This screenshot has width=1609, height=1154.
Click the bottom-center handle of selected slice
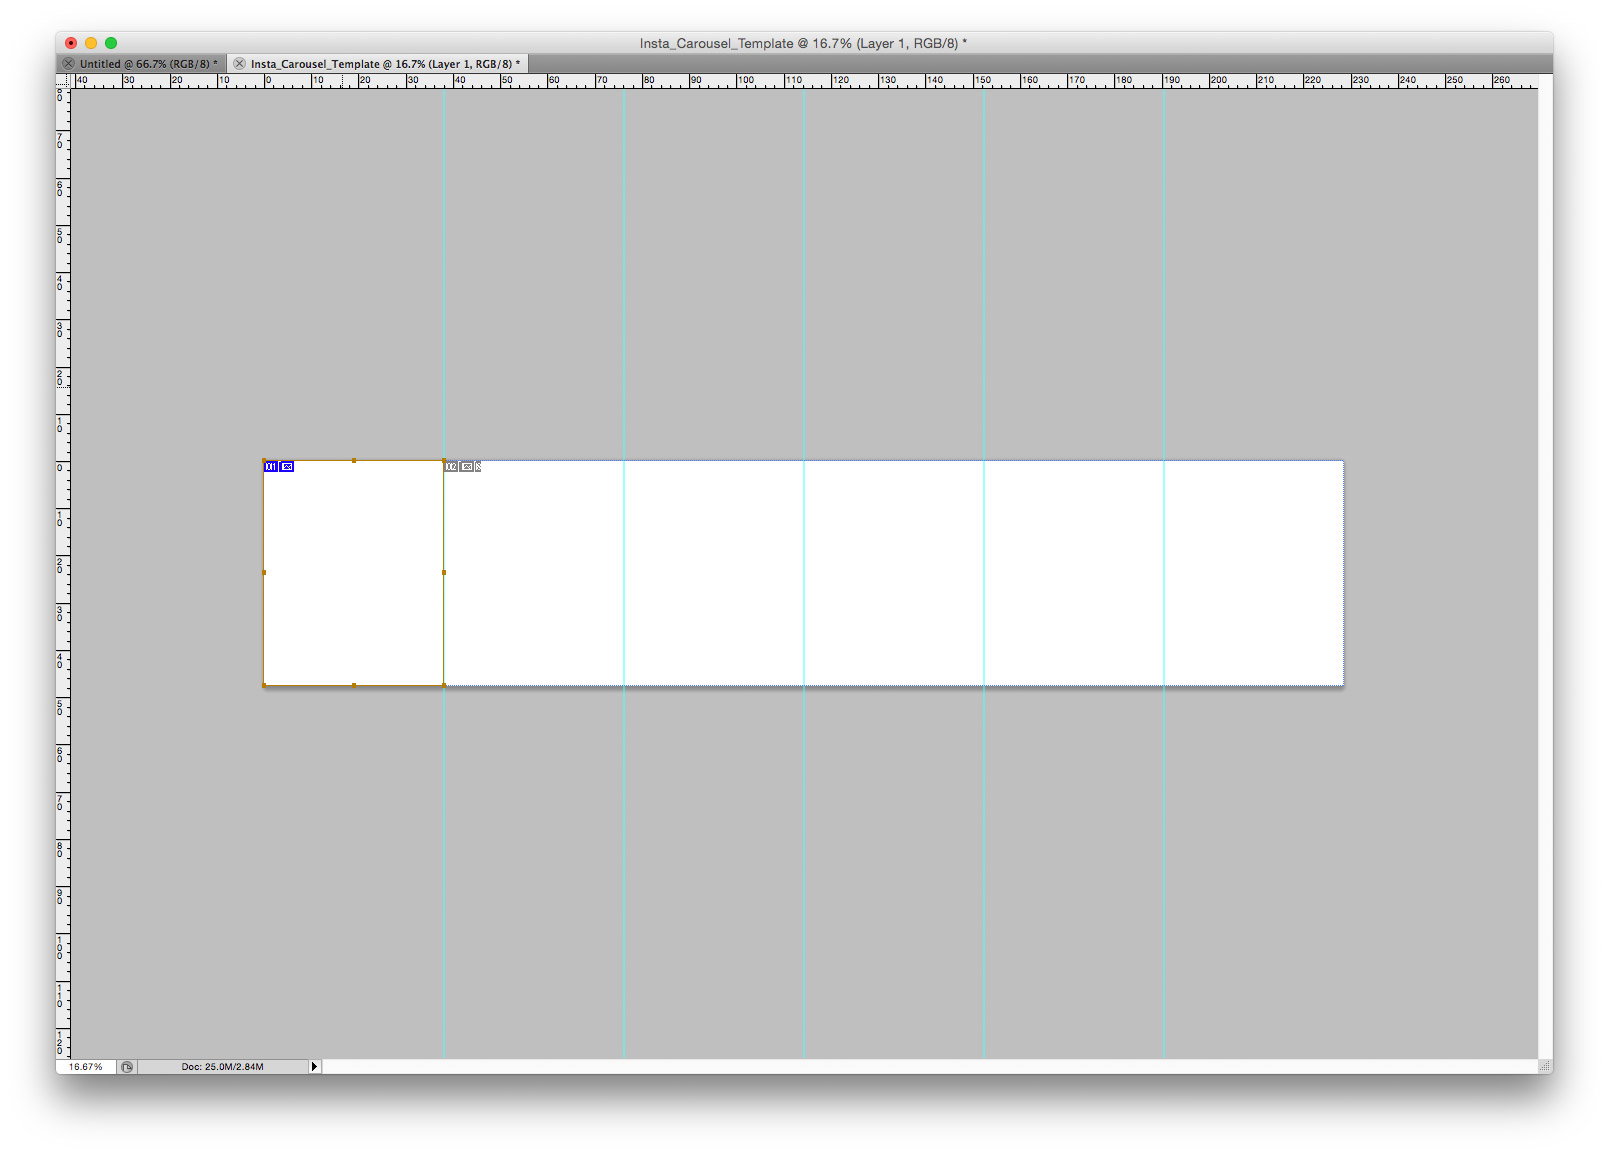point(354,685)
